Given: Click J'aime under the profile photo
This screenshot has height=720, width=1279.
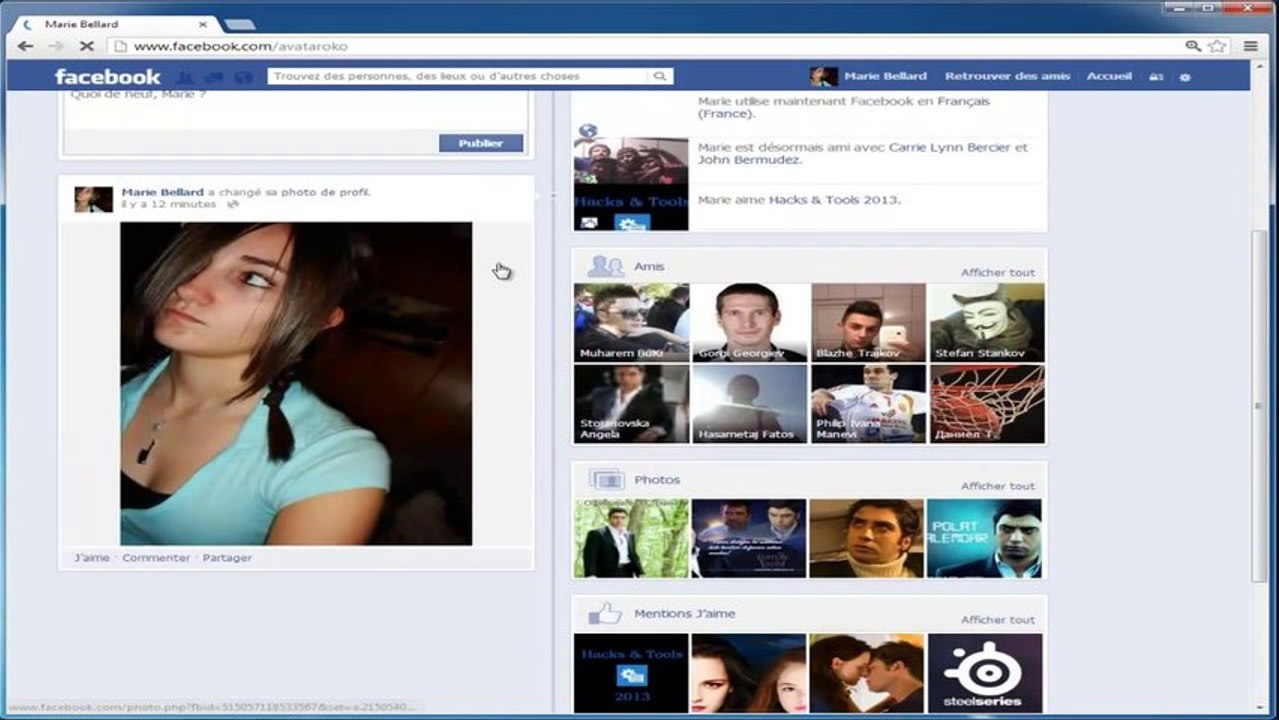Looking at the screenshot, I should 92,558.
